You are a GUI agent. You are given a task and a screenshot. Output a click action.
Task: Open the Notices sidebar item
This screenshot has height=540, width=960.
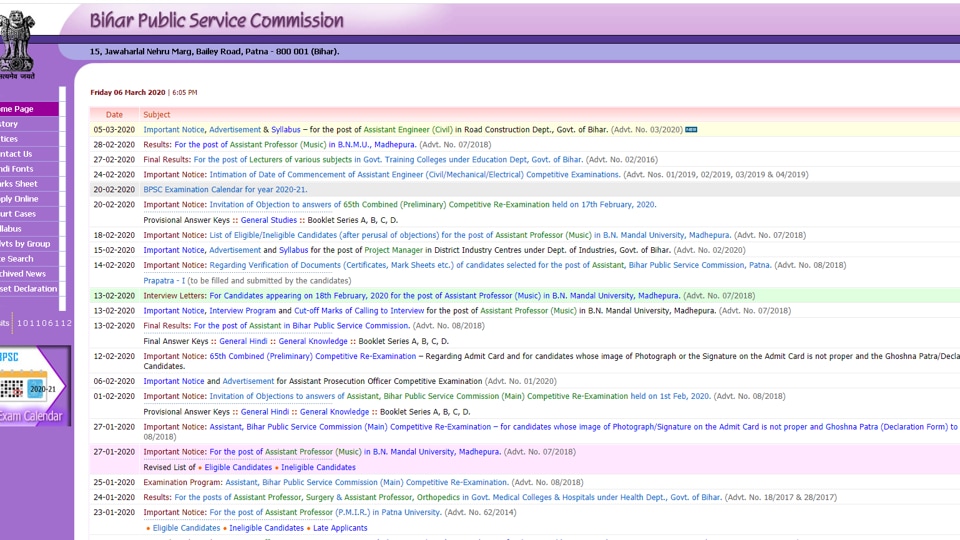(x=29, y=139)
